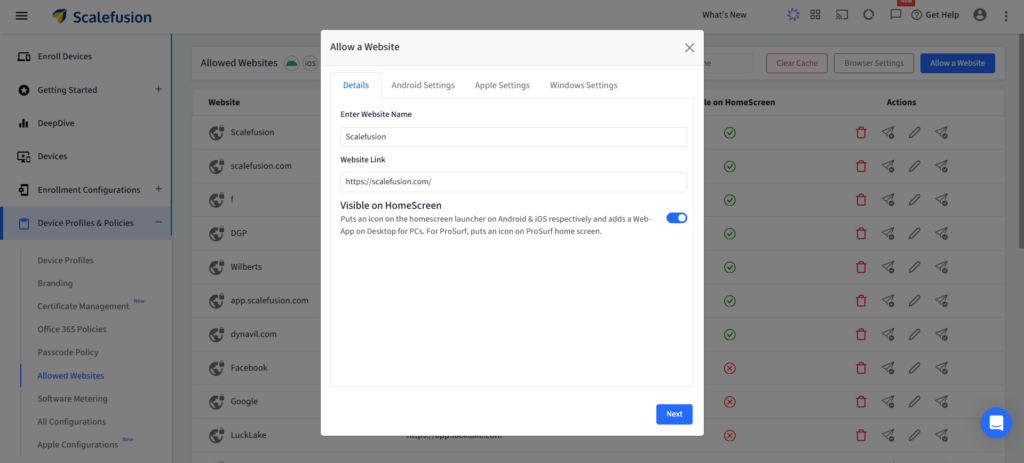
Task: Open Certificate Management in the submenu
Action: (x=84, y=306)
